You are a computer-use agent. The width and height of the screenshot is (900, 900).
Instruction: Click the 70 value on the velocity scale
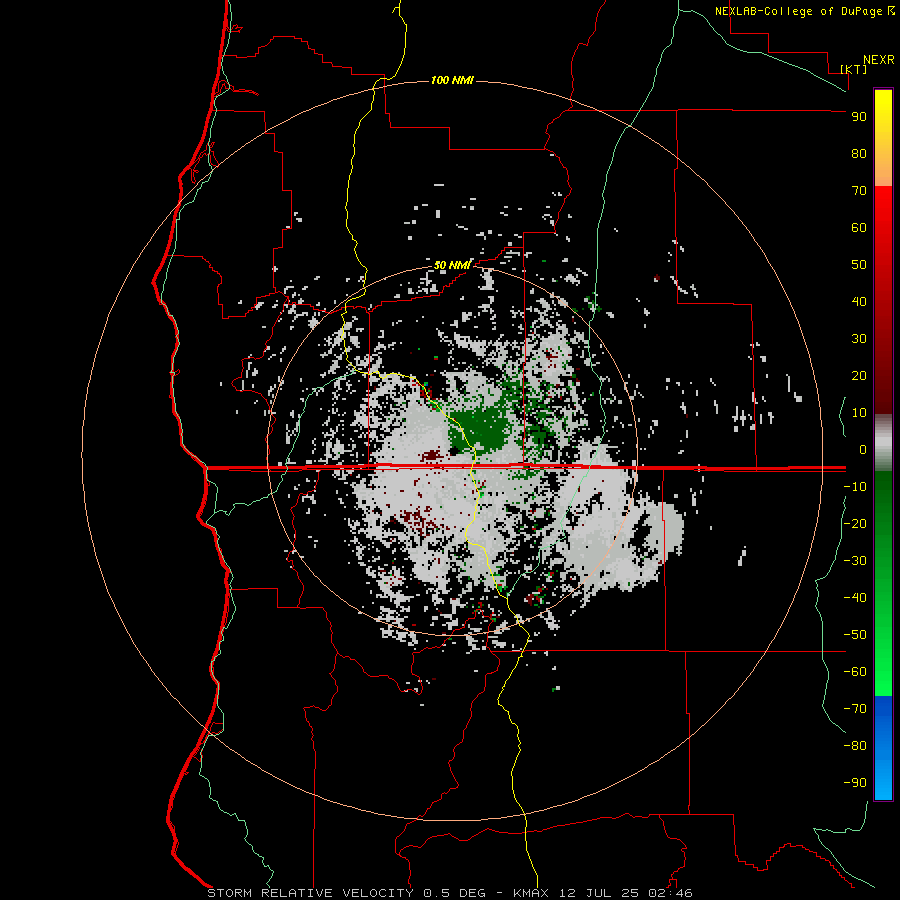pos(859,191)
